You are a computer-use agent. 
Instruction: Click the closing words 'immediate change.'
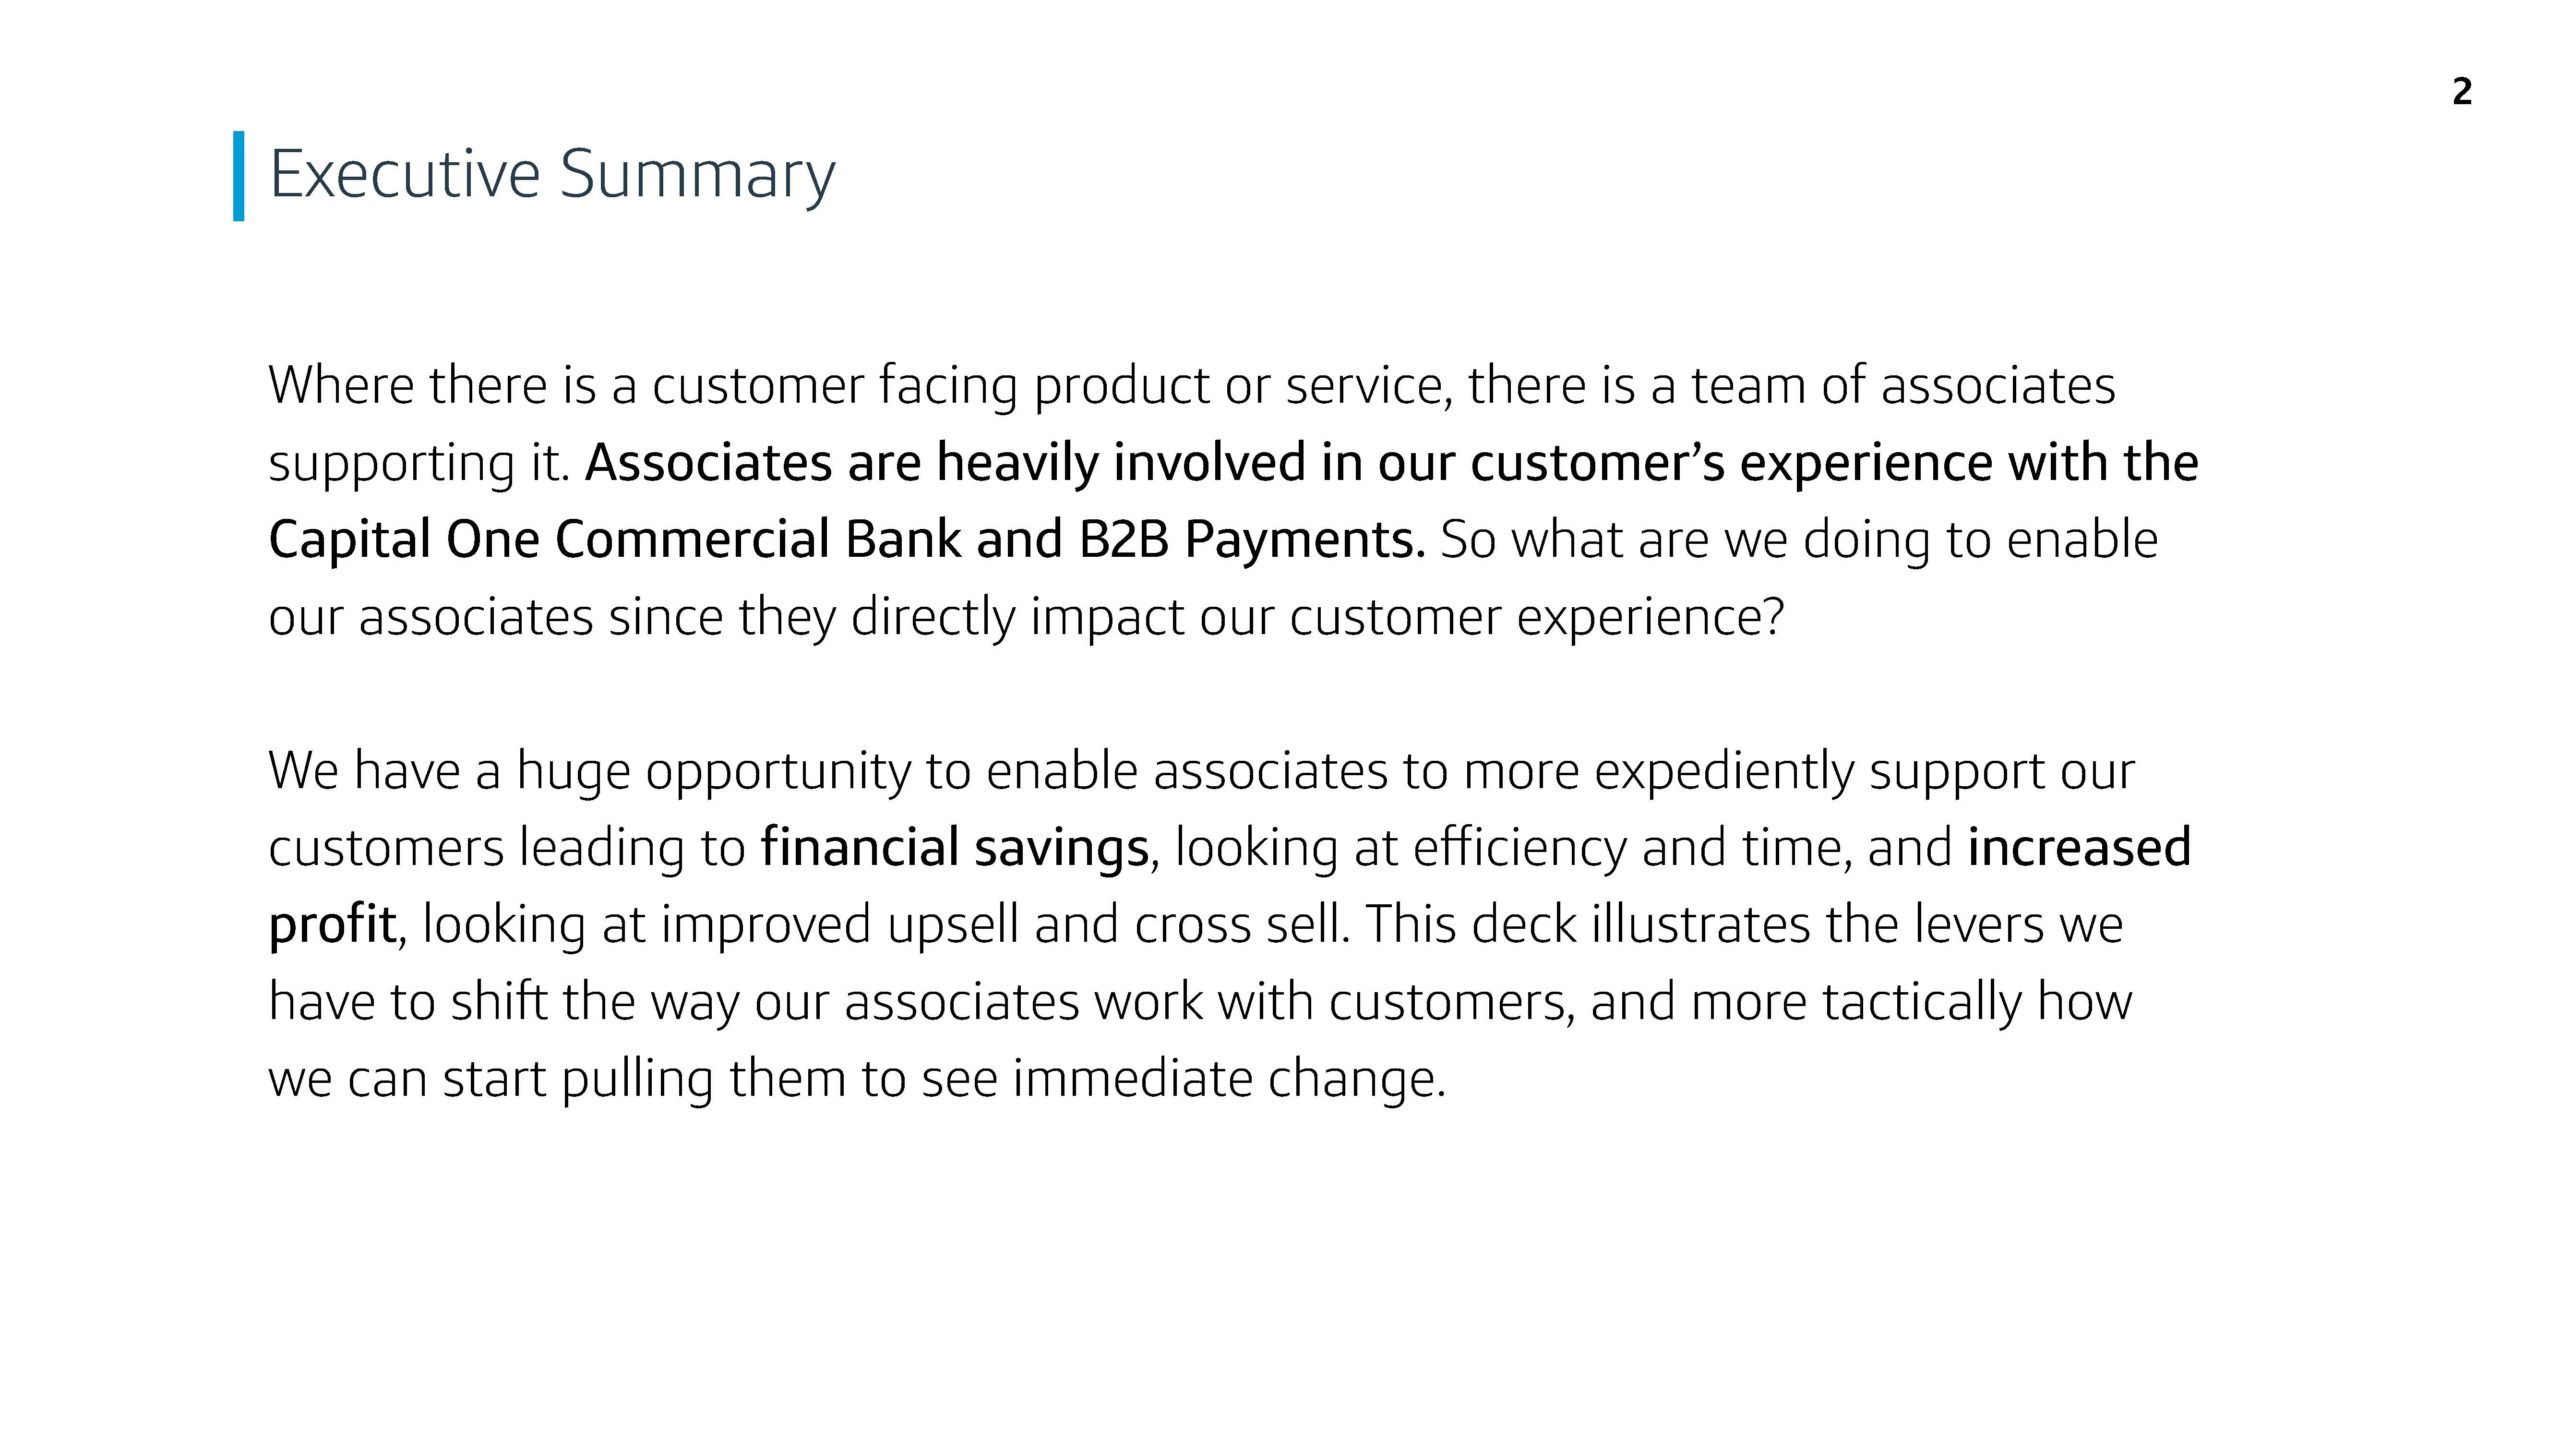pos(1229,1079)
